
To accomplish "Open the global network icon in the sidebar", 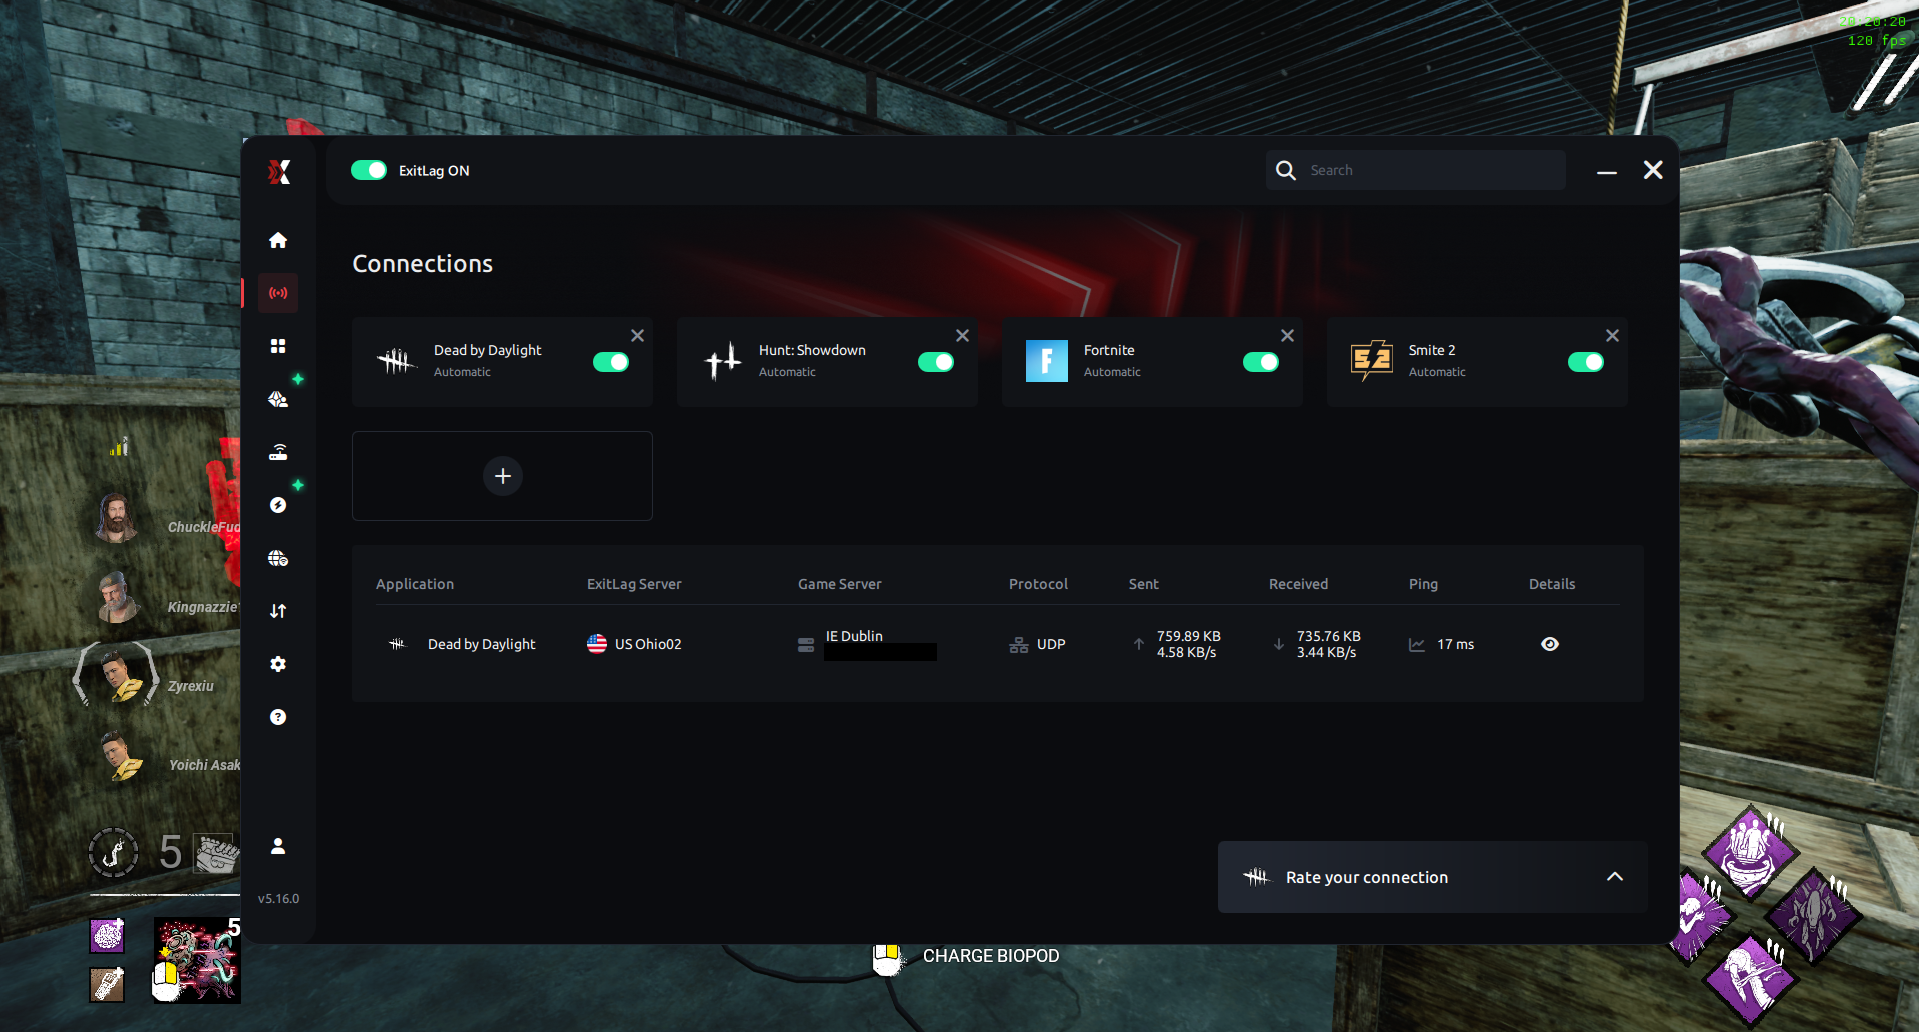I will click(x=277, y=558).
